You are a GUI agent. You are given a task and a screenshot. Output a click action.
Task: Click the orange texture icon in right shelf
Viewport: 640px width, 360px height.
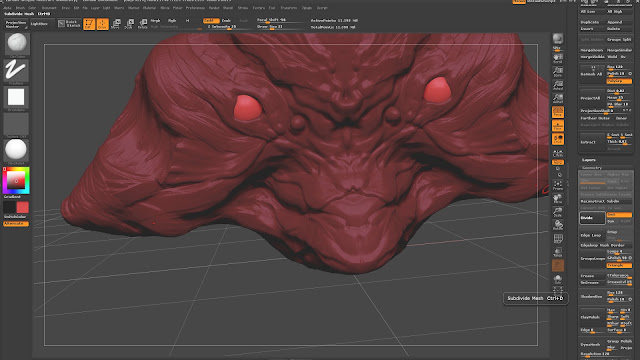click(x=558, y=265)
